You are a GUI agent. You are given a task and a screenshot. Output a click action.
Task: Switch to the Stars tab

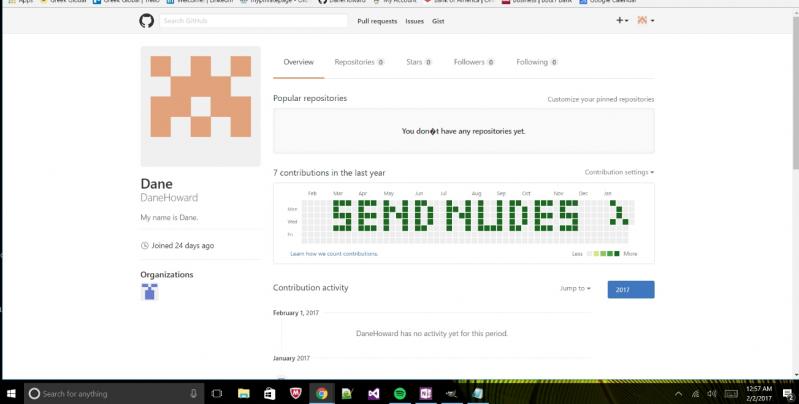(x=418, y=62)
